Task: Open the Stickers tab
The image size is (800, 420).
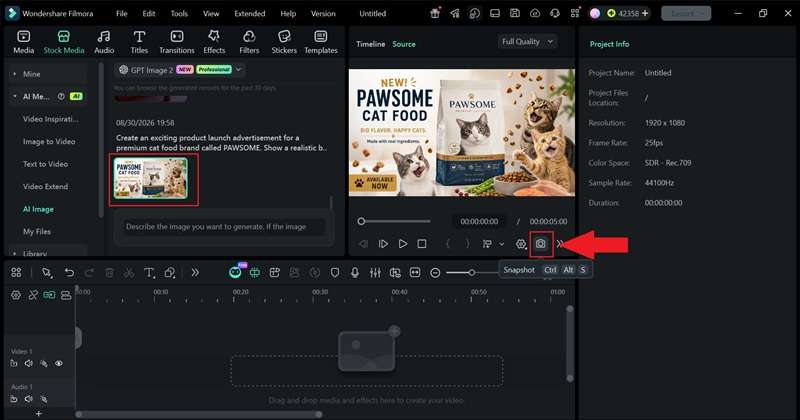Action: pyautogui.click(x=284, y=42)
